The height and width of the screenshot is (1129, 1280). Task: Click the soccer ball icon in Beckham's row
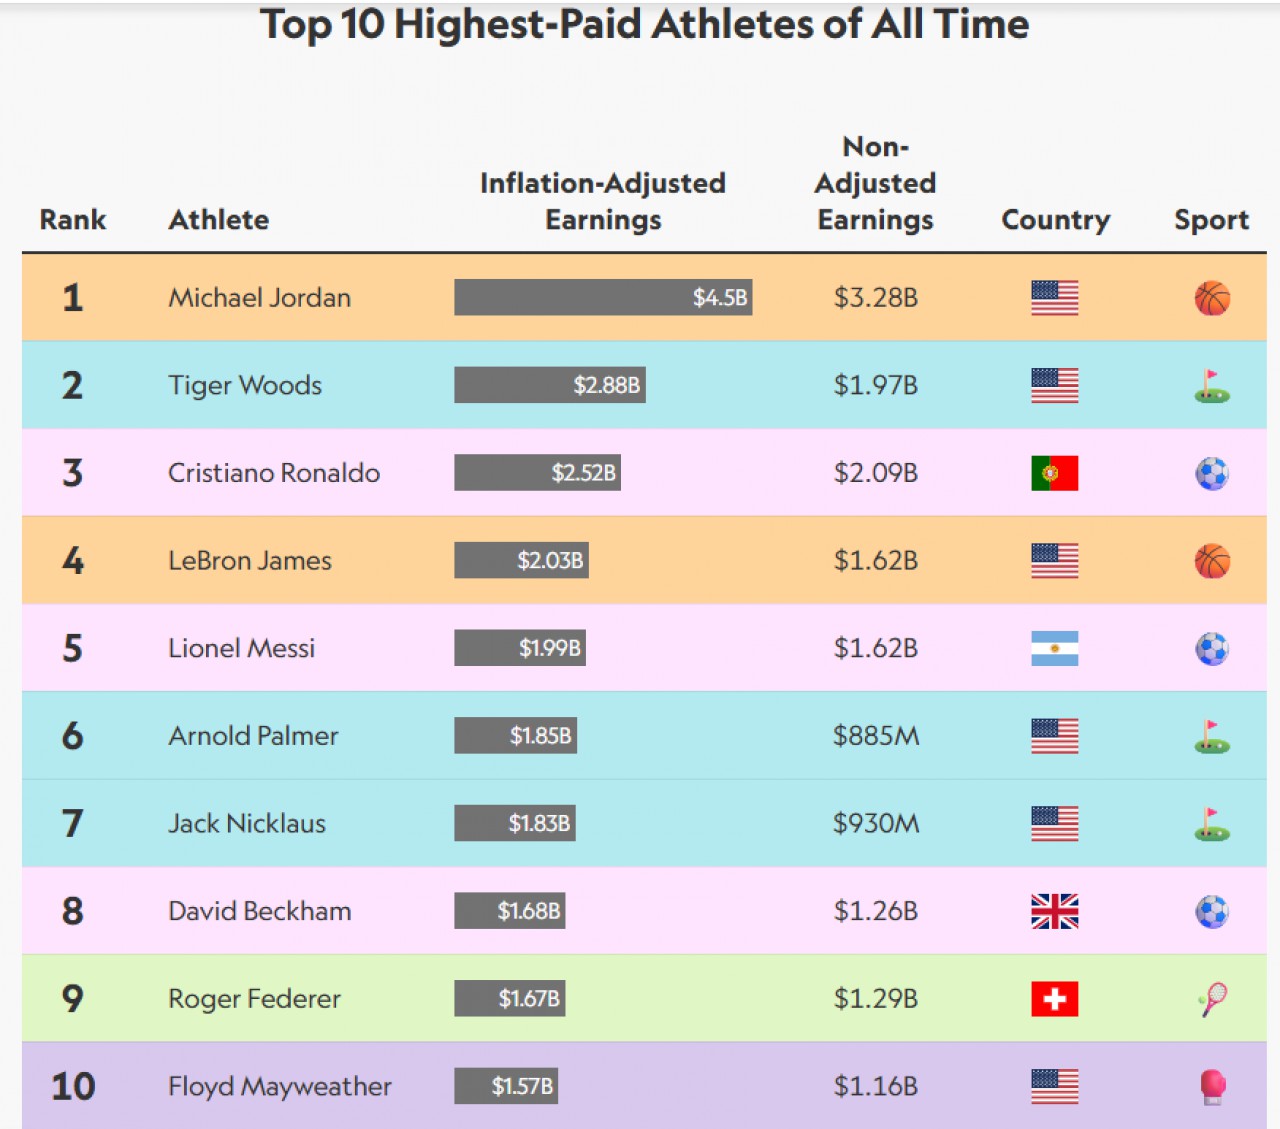click(x=1212, y=911)
